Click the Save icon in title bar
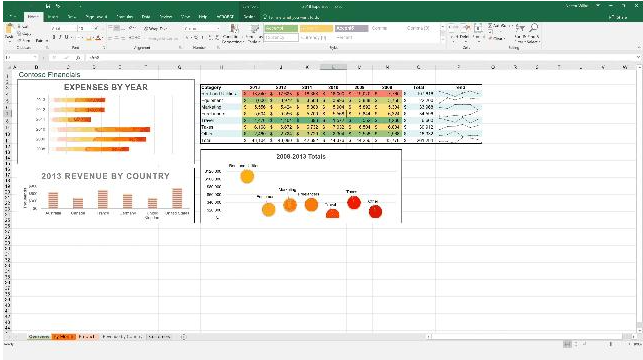This screenshot has width=643, height=360. [x=48, y=6]
